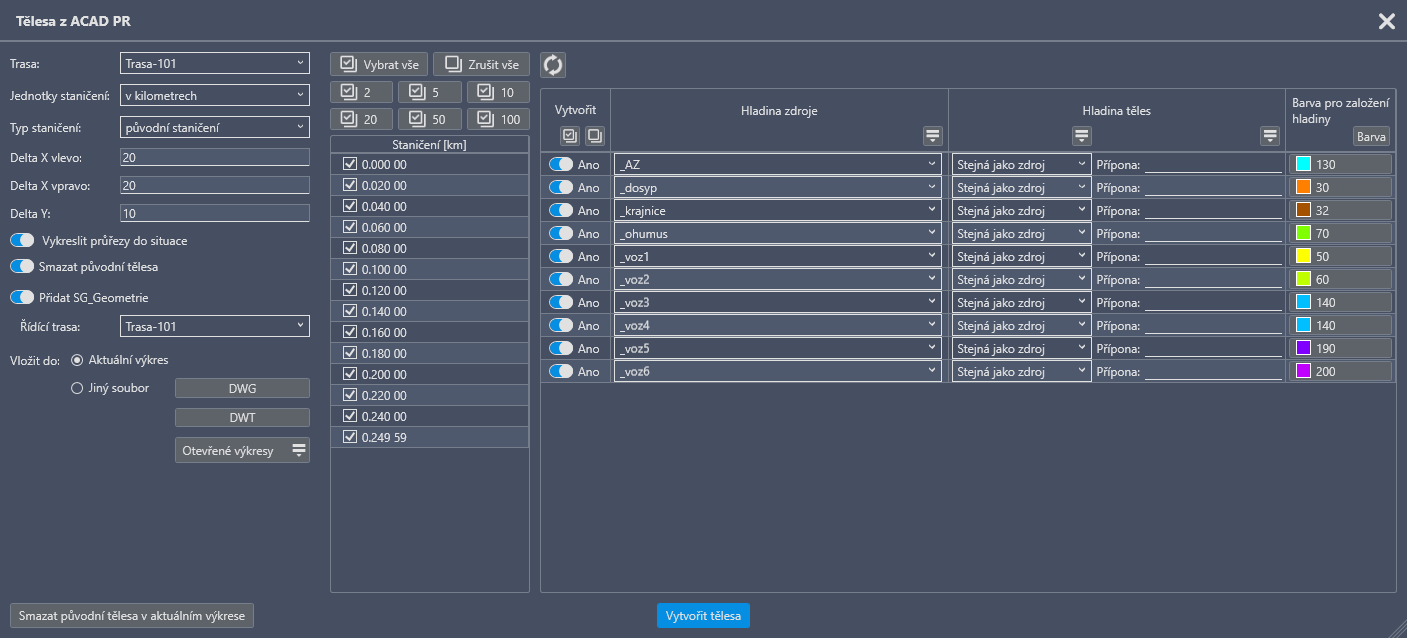1407x638 pixels.
Task: Click the Vytvořit tělesa button
Action: click(x=703, y=616)
